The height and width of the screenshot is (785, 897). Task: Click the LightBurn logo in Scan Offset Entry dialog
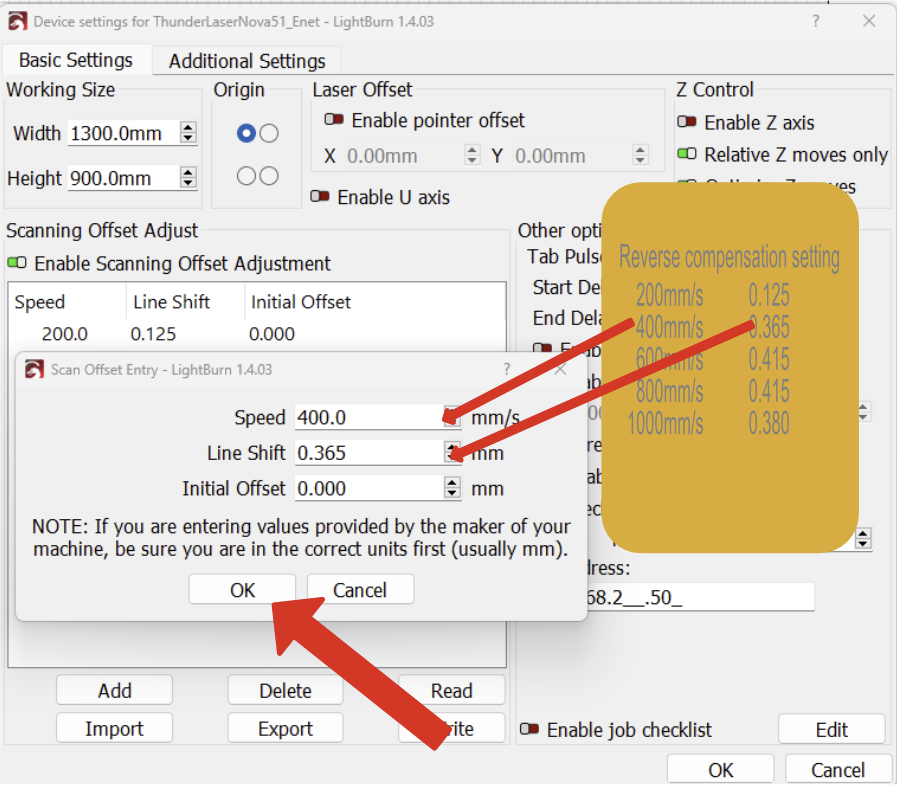pos(34,370)
